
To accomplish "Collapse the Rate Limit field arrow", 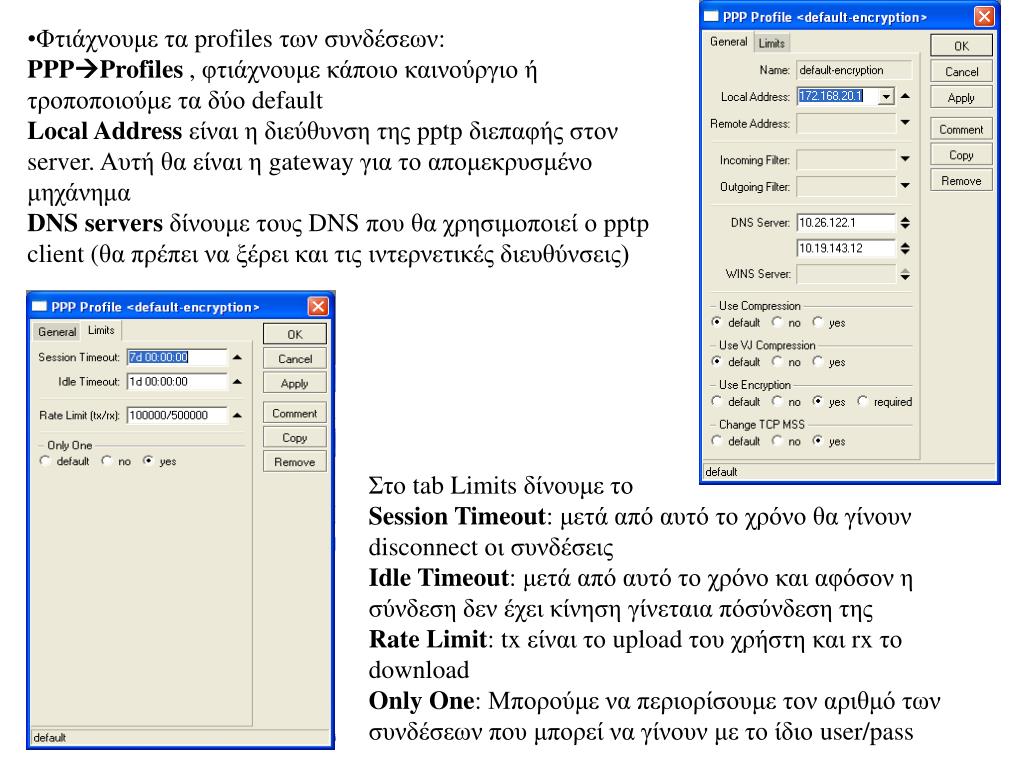I will (x=237, y=415).
